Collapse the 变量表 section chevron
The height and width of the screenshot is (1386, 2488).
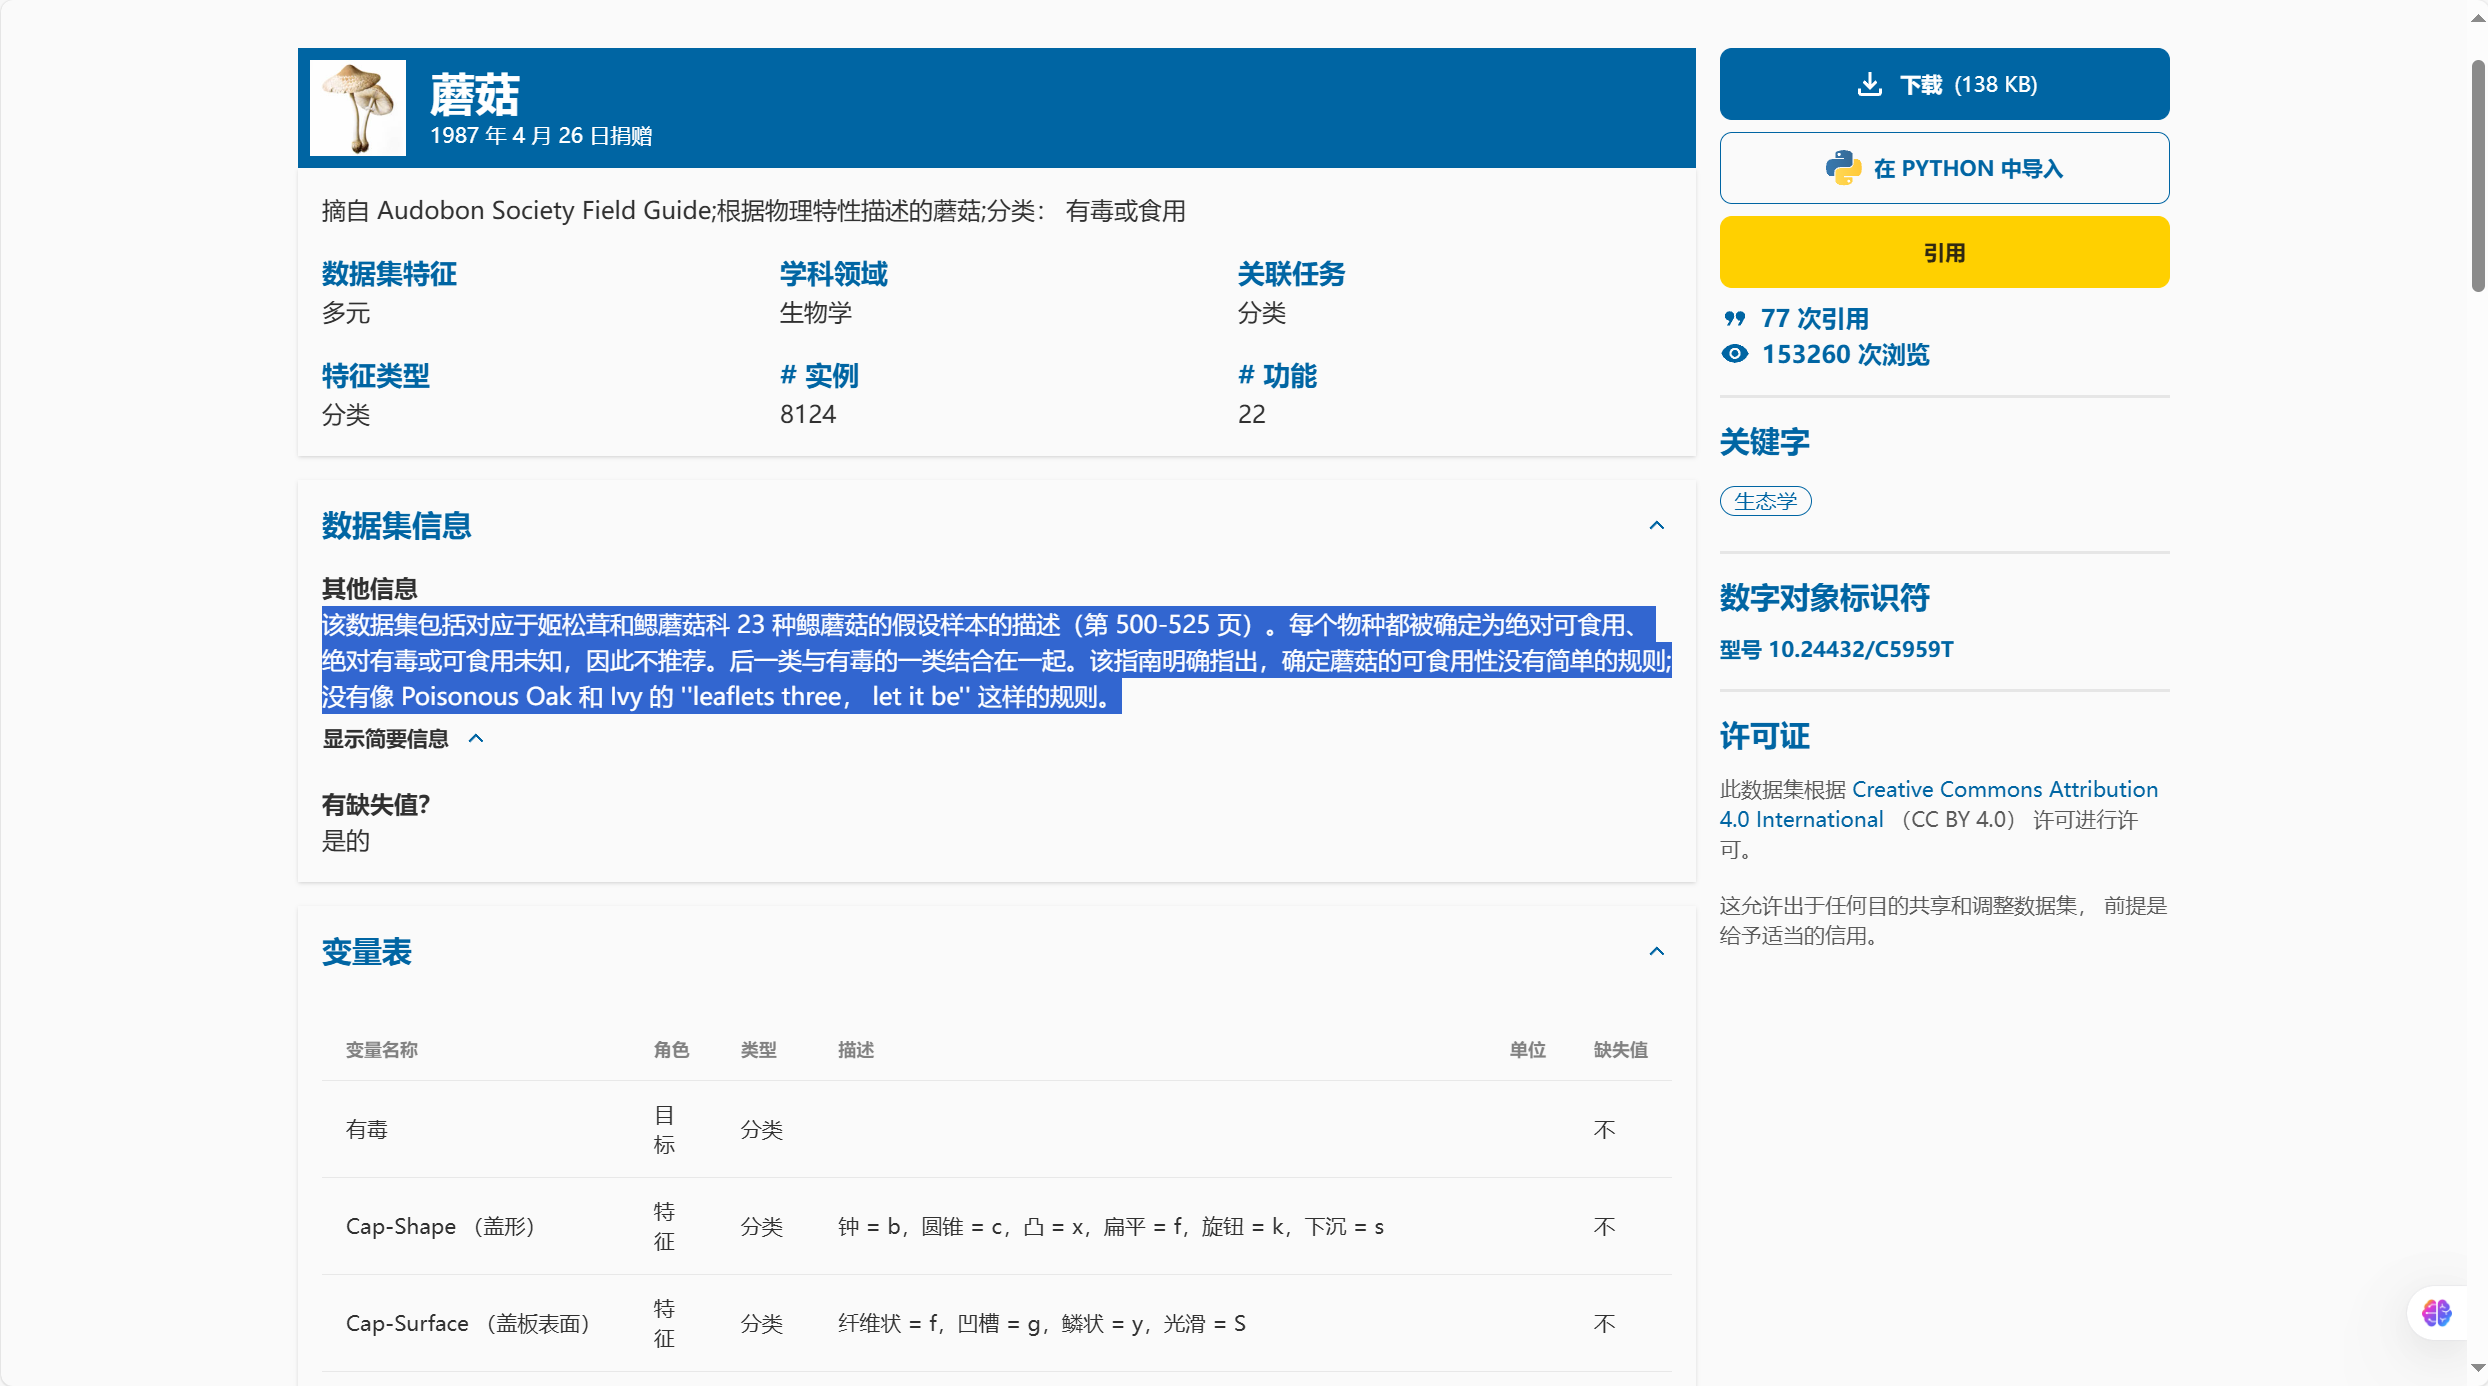1657,952
